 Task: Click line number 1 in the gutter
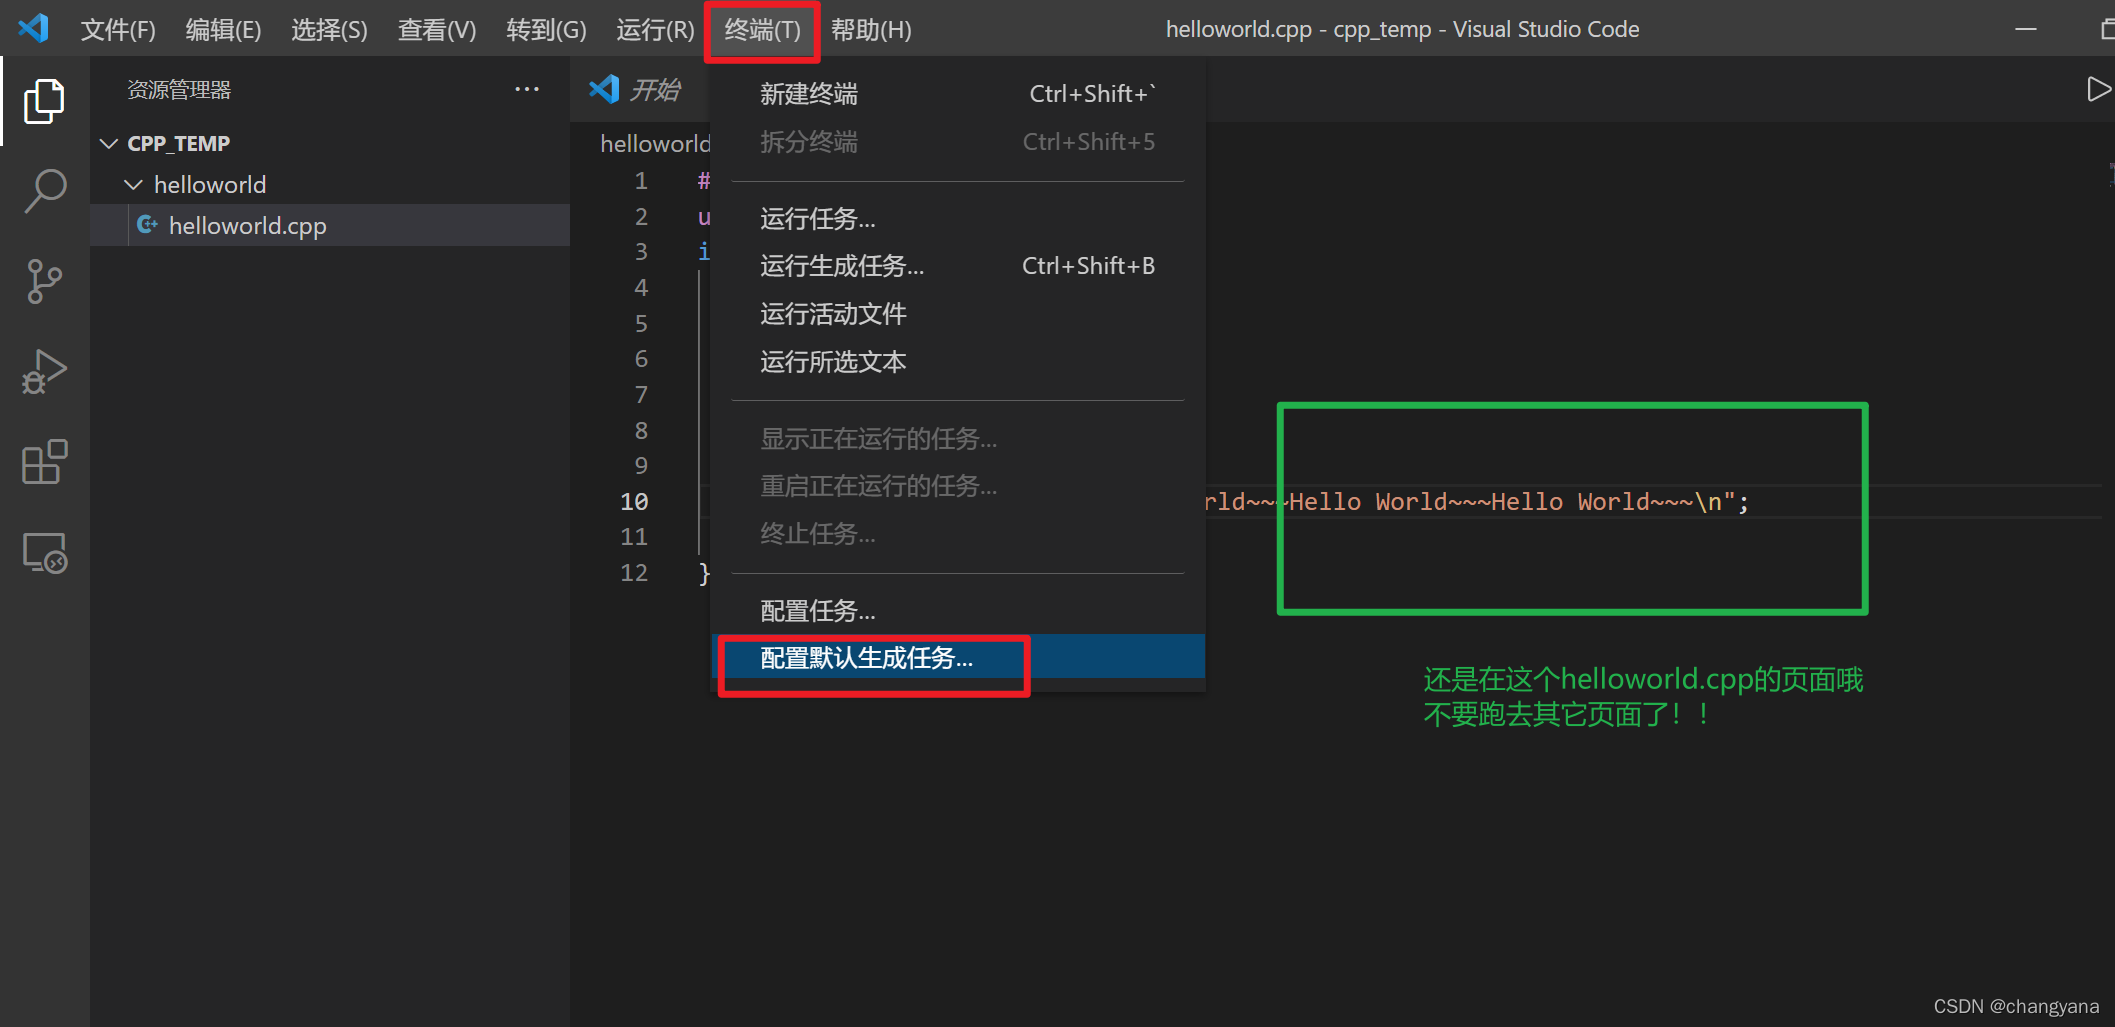point(641,181)
